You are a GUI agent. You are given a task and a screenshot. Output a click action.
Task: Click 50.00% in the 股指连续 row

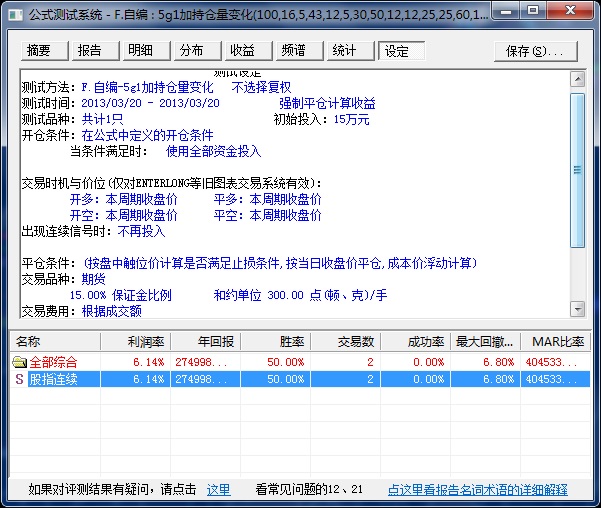click(286, 379)
